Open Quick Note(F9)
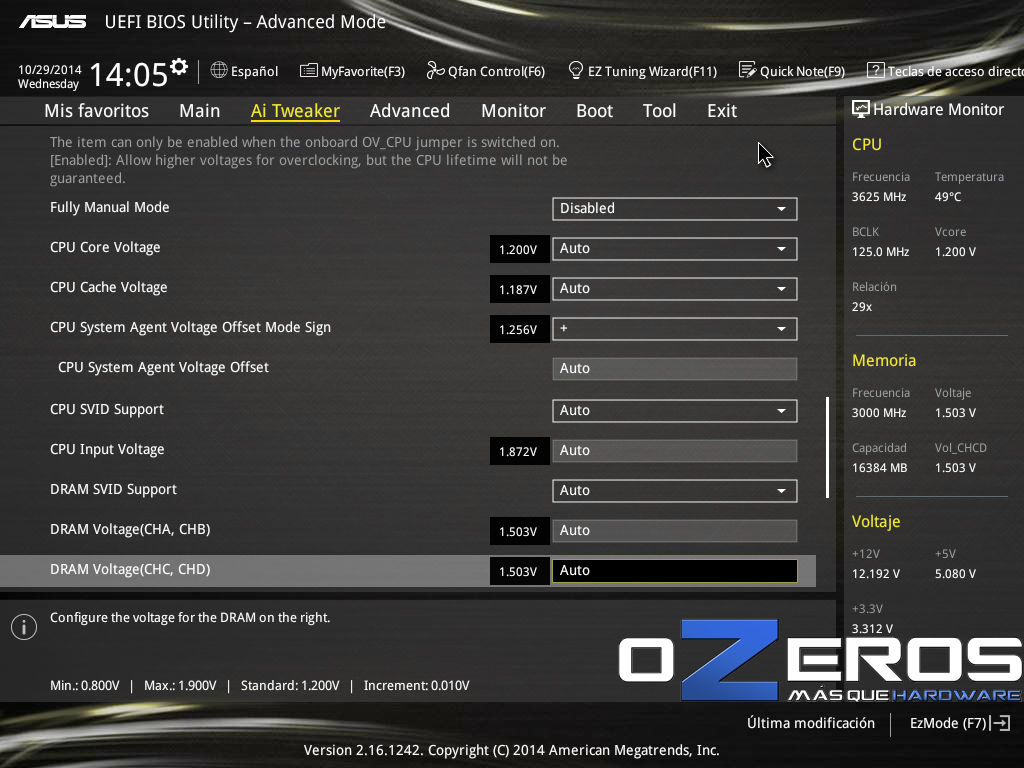 click(792, 71)
